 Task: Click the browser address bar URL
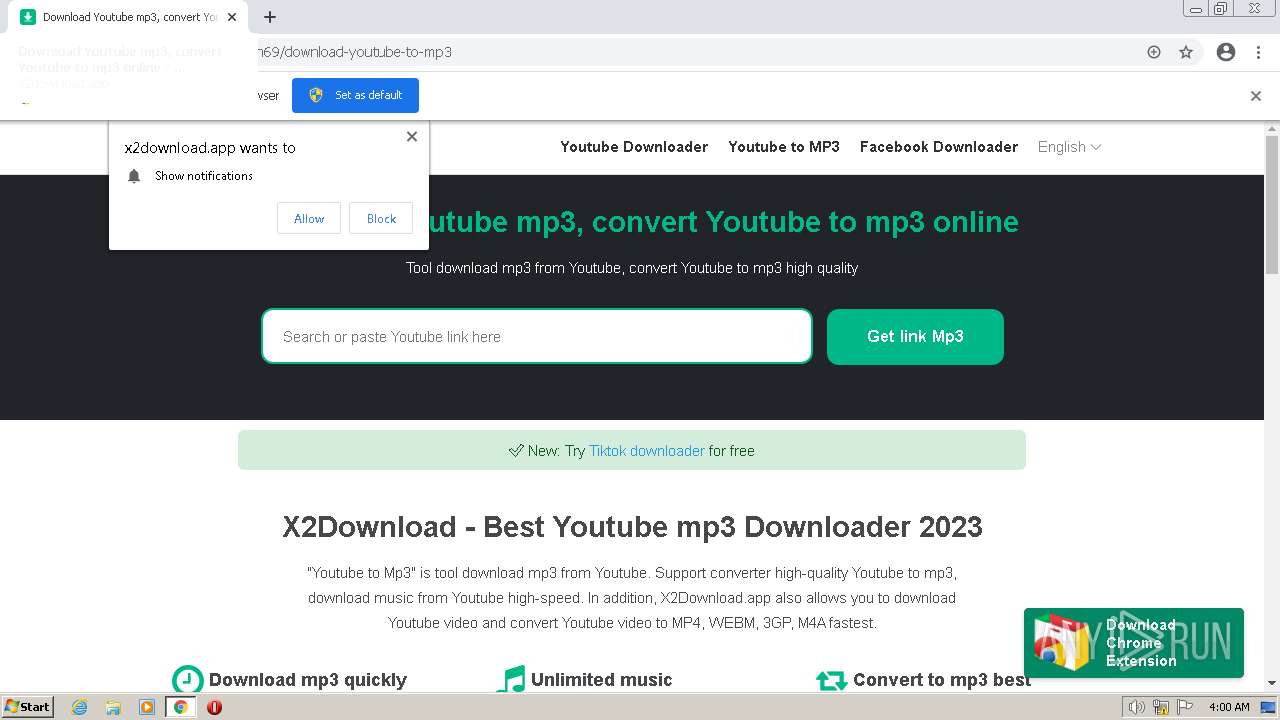click(x=355, y=52)
